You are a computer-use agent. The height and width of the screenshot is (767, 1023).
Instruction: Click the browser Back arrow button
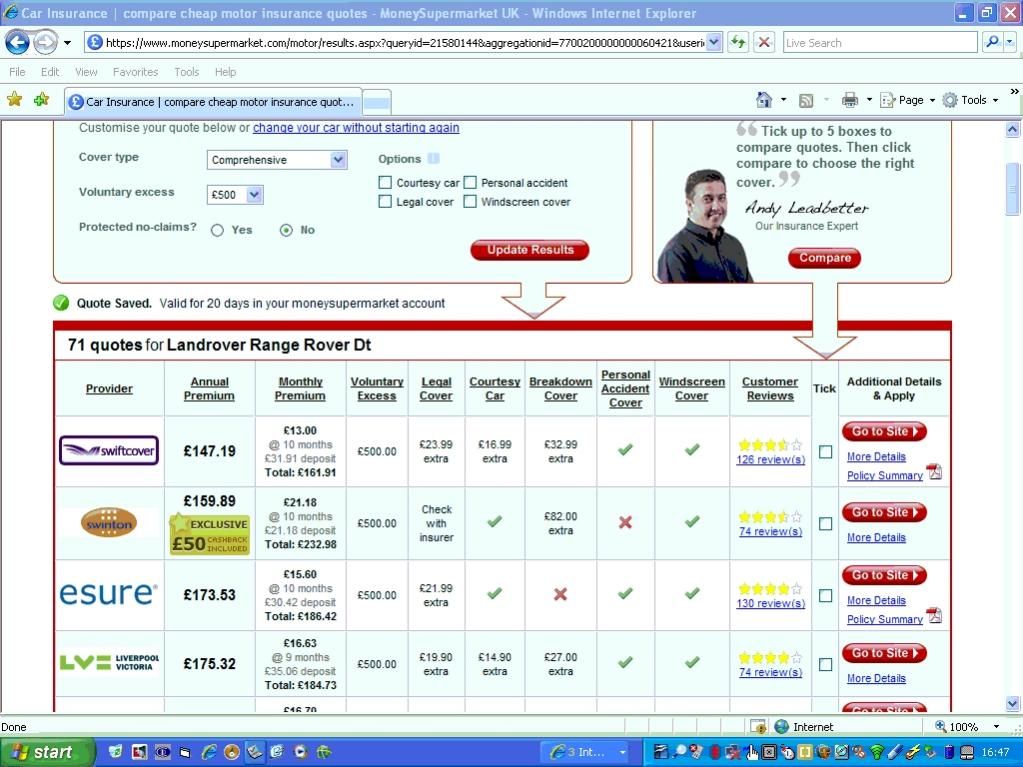[18, 43]
